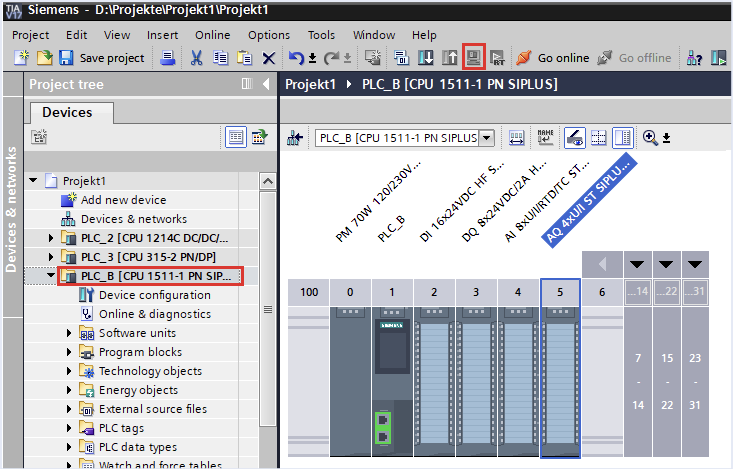Viewport: 733px width, 469px height.
Task: Toggle the details view button in project tree
Action: tap(236, 137)
